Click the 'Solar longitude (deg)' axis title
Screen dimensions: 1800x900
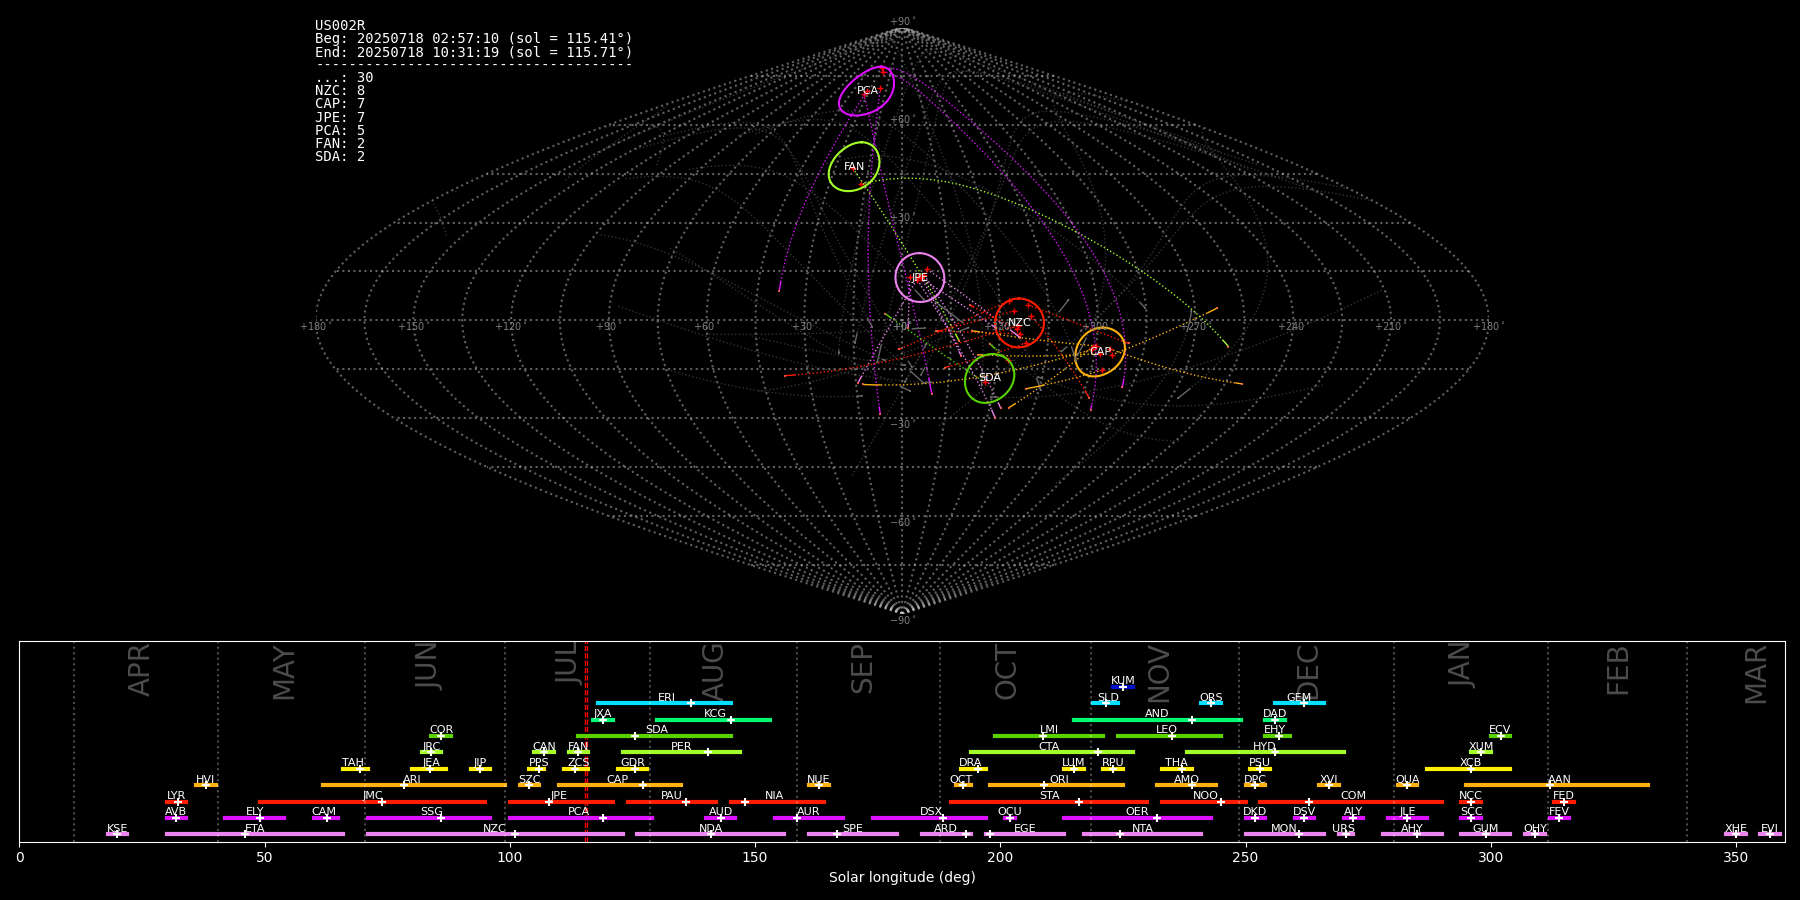(902, 878)
